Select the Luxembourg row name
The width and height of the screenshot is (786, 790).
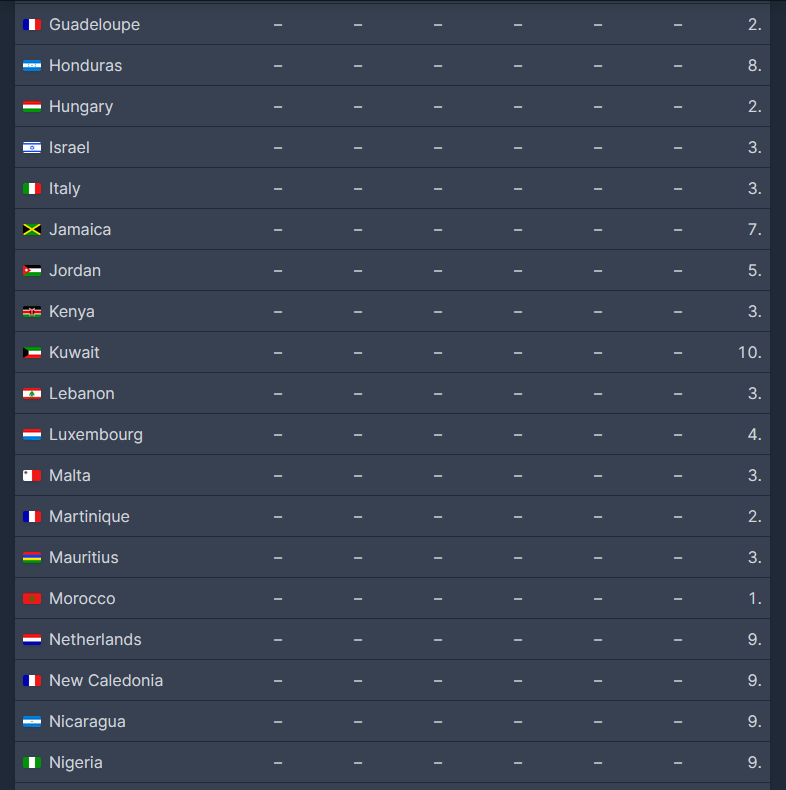coord(96,435)
